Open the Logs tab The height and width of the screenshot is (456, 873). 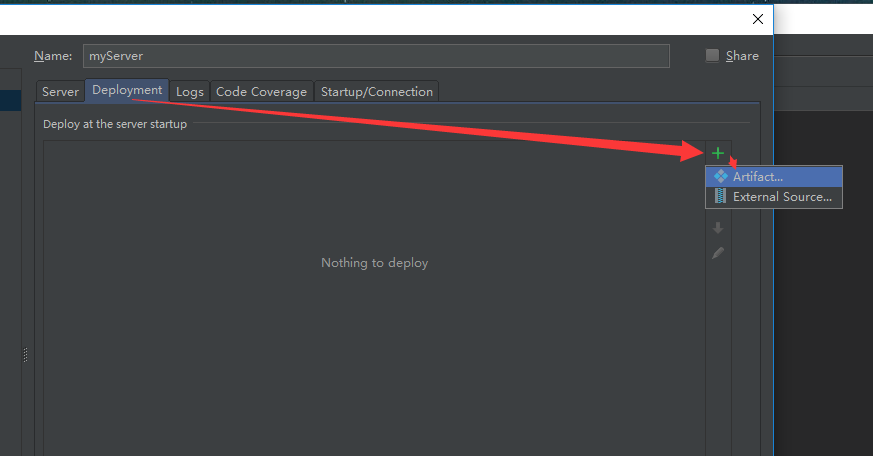190,92
